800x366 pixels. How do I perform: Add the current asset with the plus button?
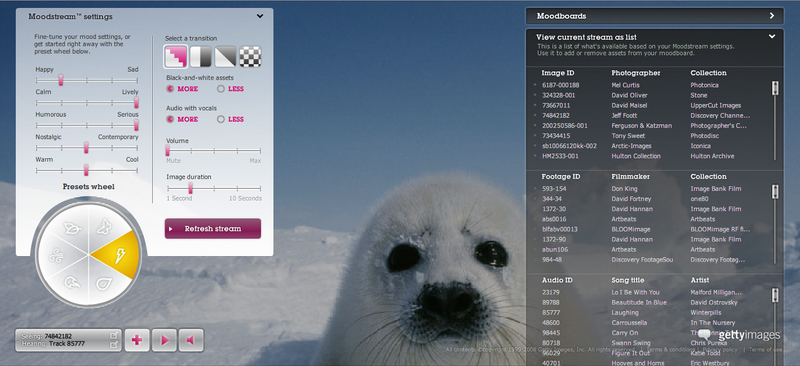137,340
